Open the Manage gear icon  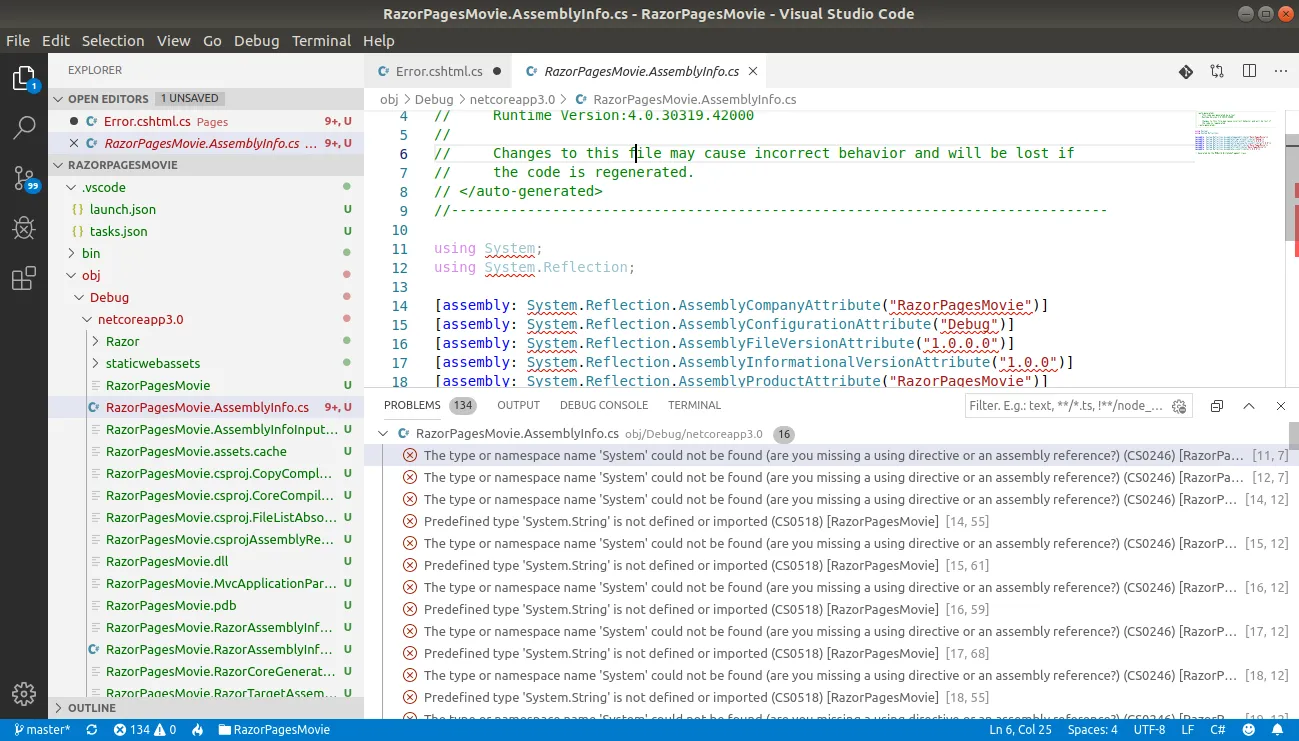click(x=24, y=693)
